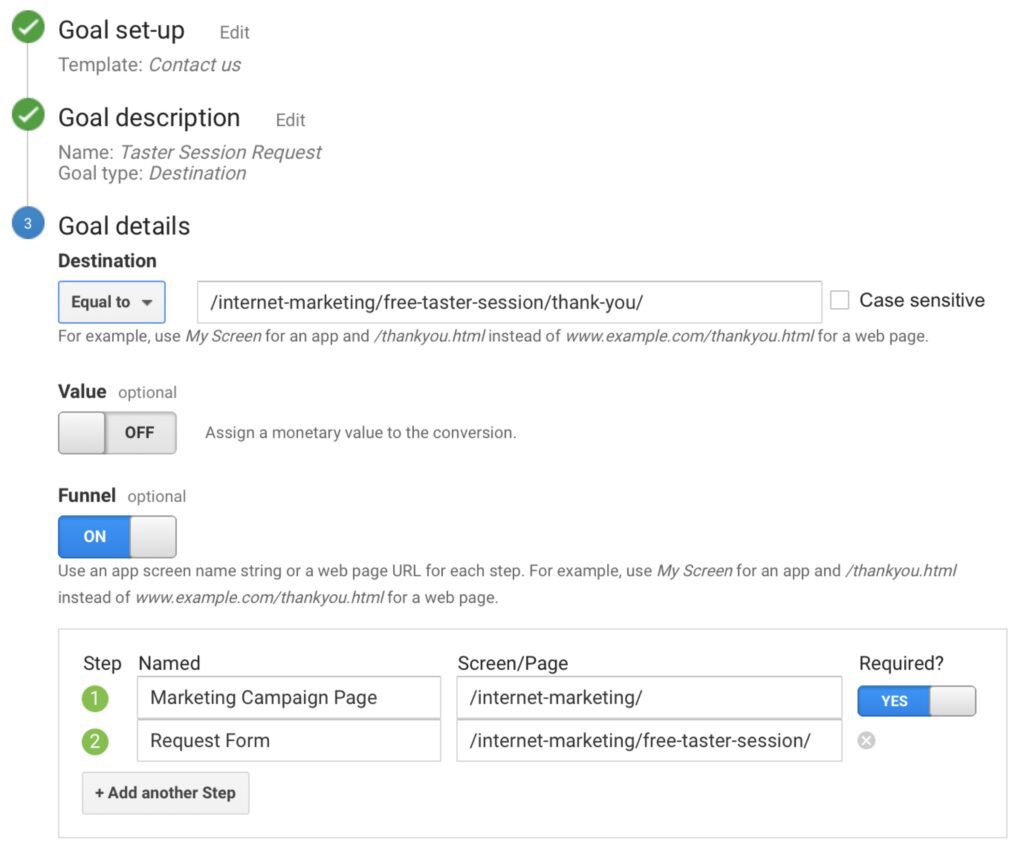Click the Request Form name field

tap(289, 741)
